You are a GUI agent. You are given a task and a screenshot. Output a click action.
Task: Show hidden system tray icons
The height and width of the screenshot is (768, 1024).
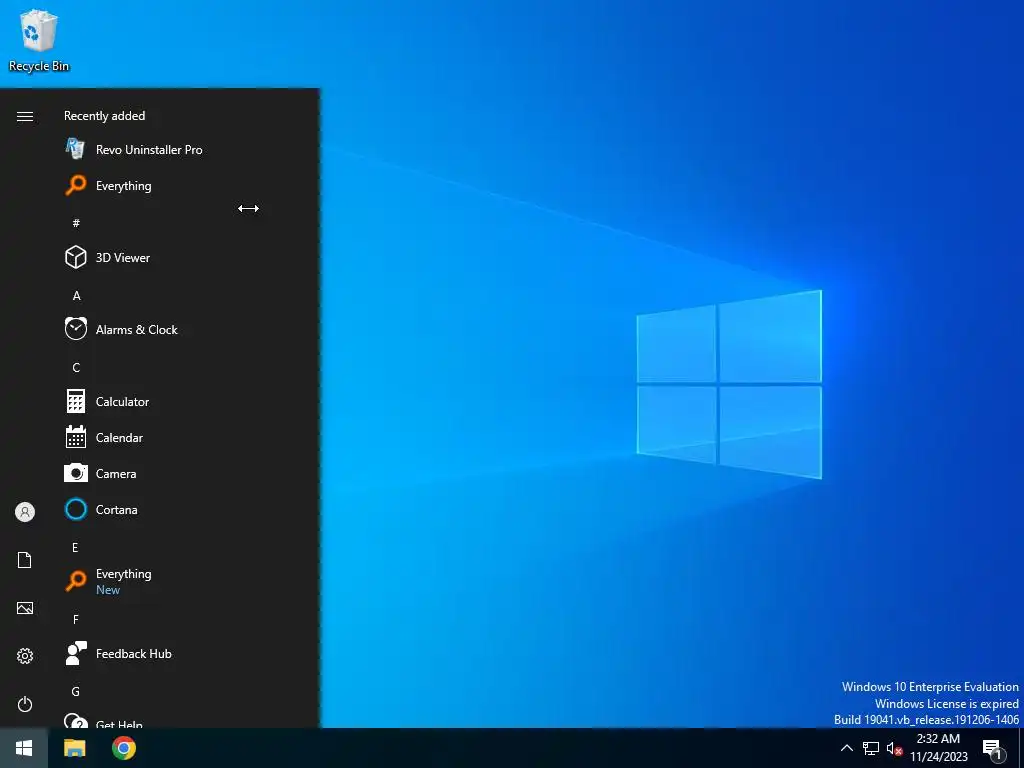[846, 748]
